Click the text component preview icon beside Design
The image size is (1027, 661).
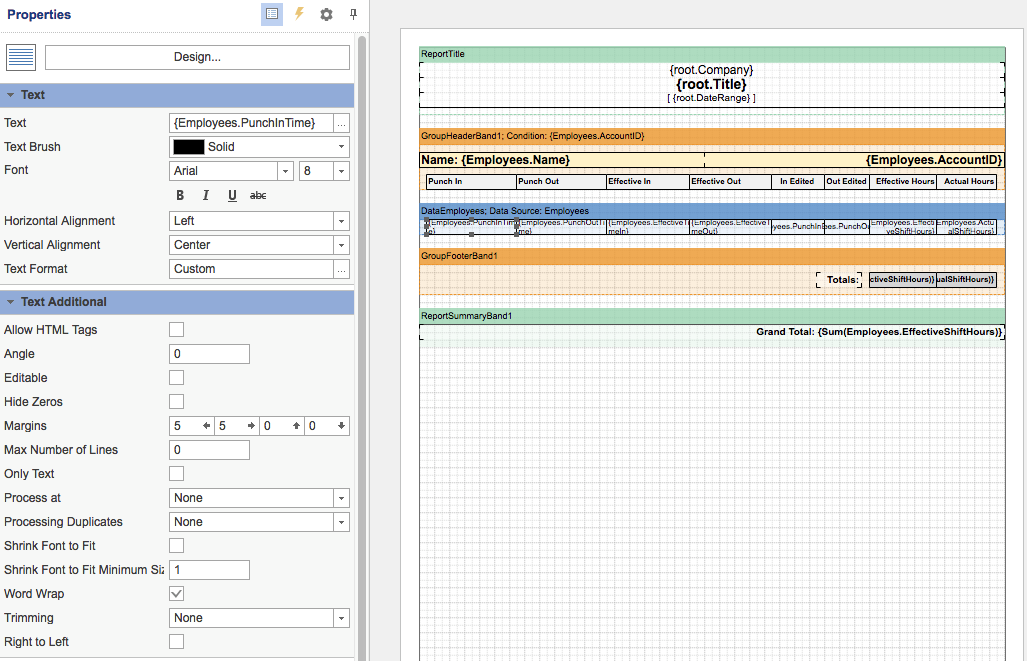point(21,57)
